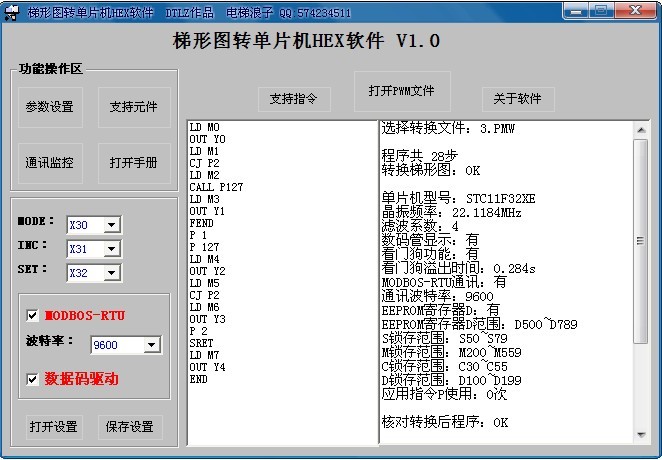Screen dimensions: 662x460
Task: Save settings with the 保存设置 button
Action: click(129, 427)
